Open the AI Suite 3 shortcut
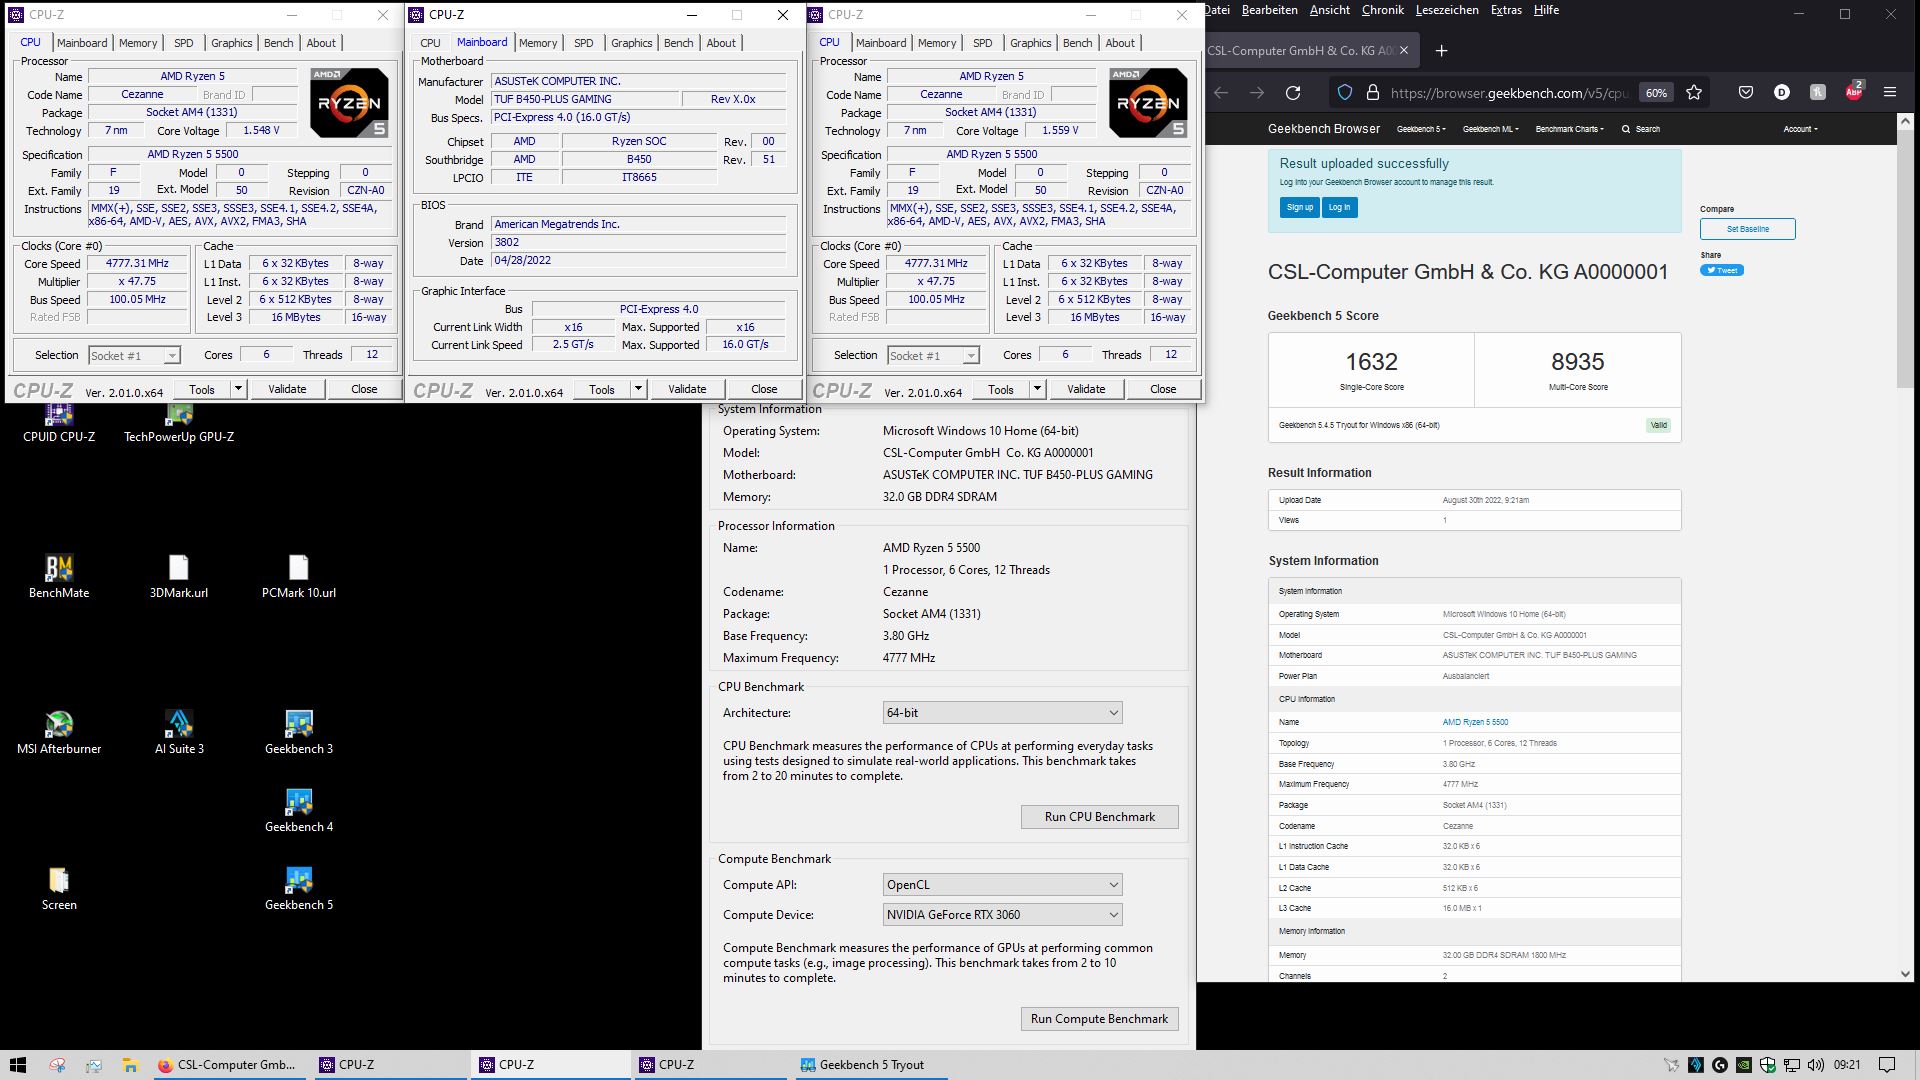The image size is (1920, 1080). (179, 732)
